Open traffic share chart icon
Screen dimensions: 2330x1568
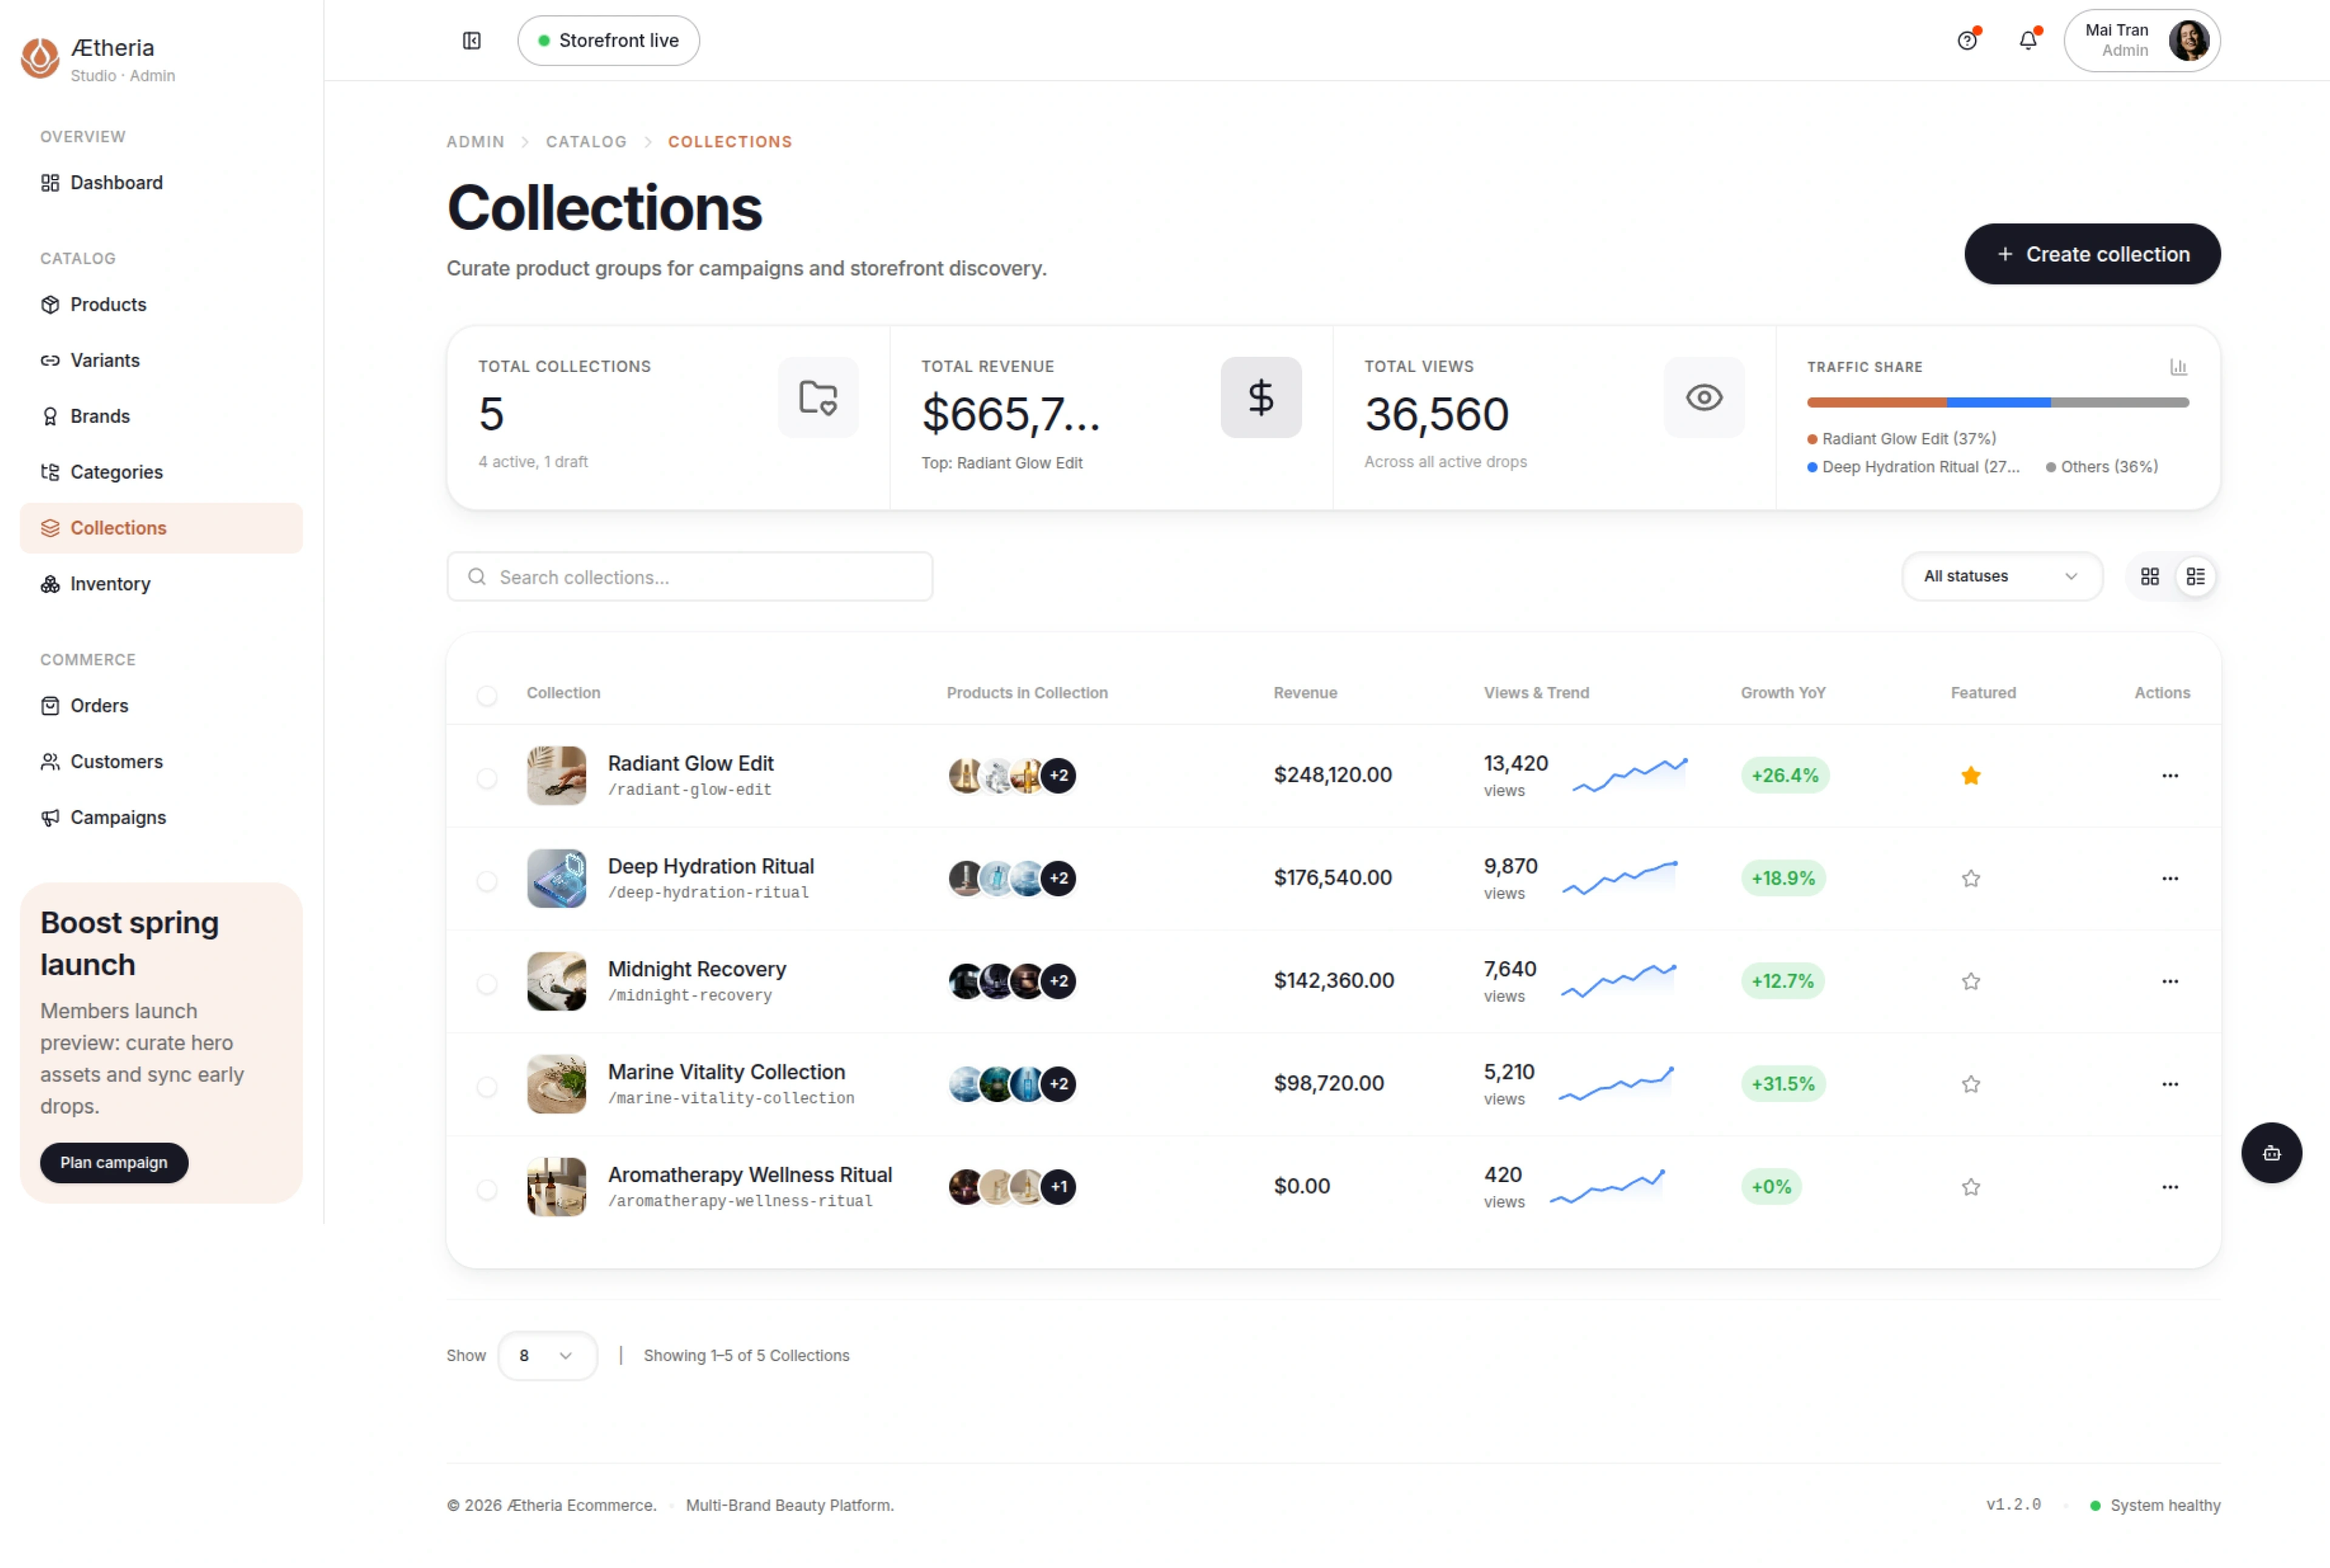2178,367
